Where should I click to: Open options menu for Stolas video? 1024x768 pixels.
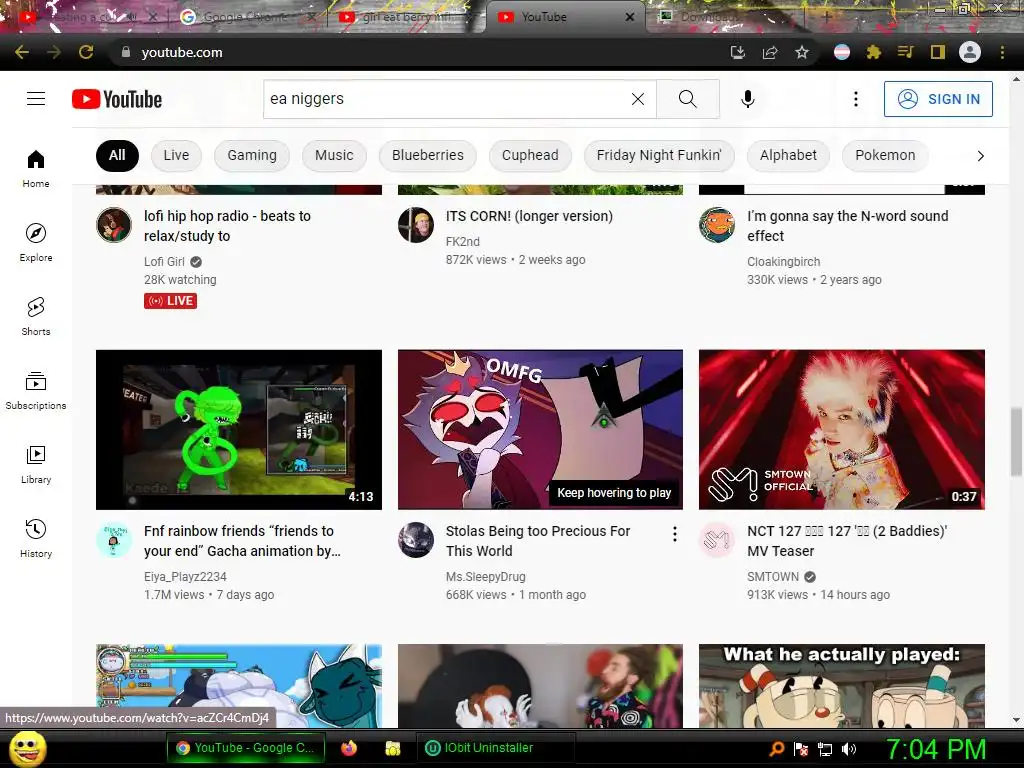(675, 534)
